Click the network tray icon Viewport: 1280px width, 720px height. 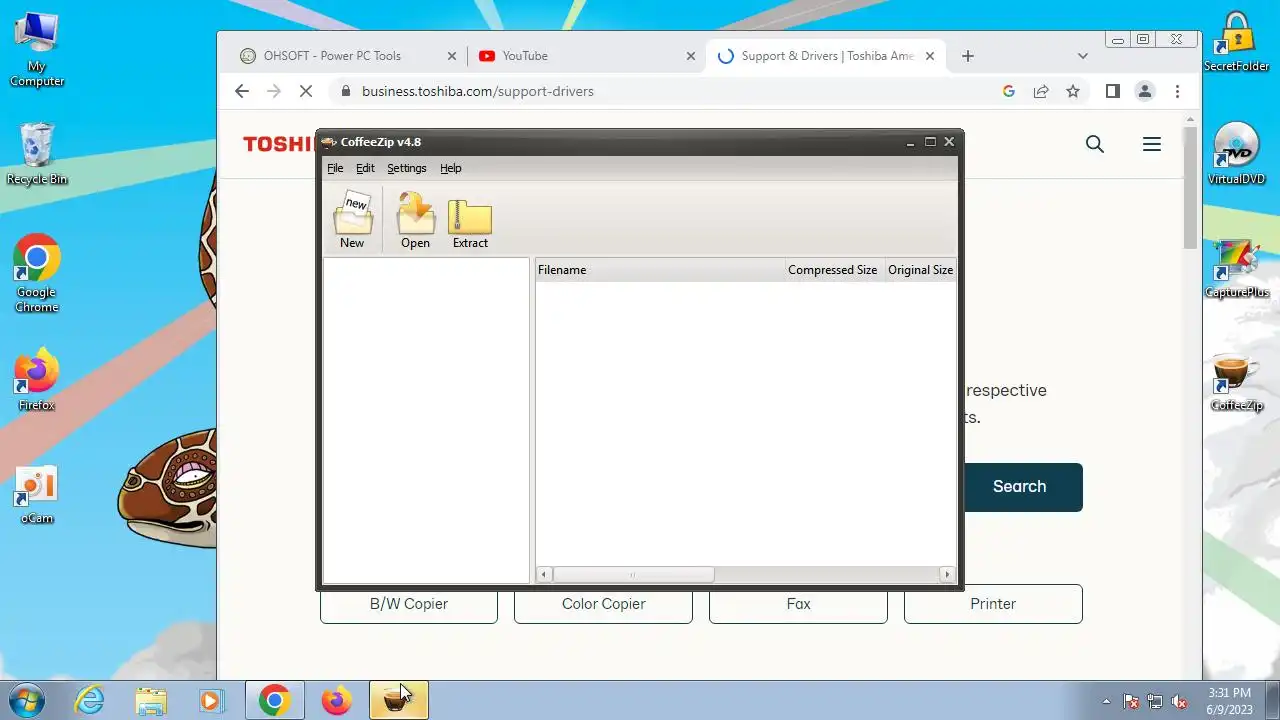click(1155, 701)
